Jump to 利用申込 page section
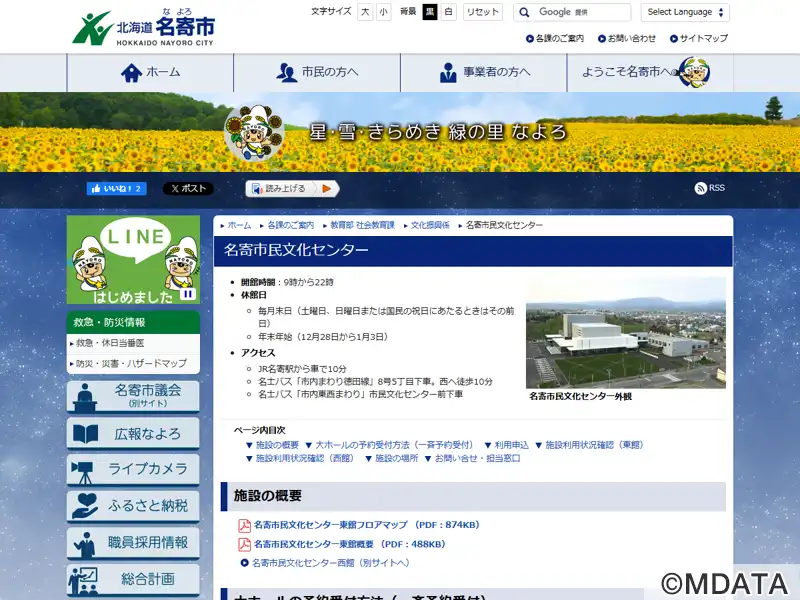 click(510, 444)
